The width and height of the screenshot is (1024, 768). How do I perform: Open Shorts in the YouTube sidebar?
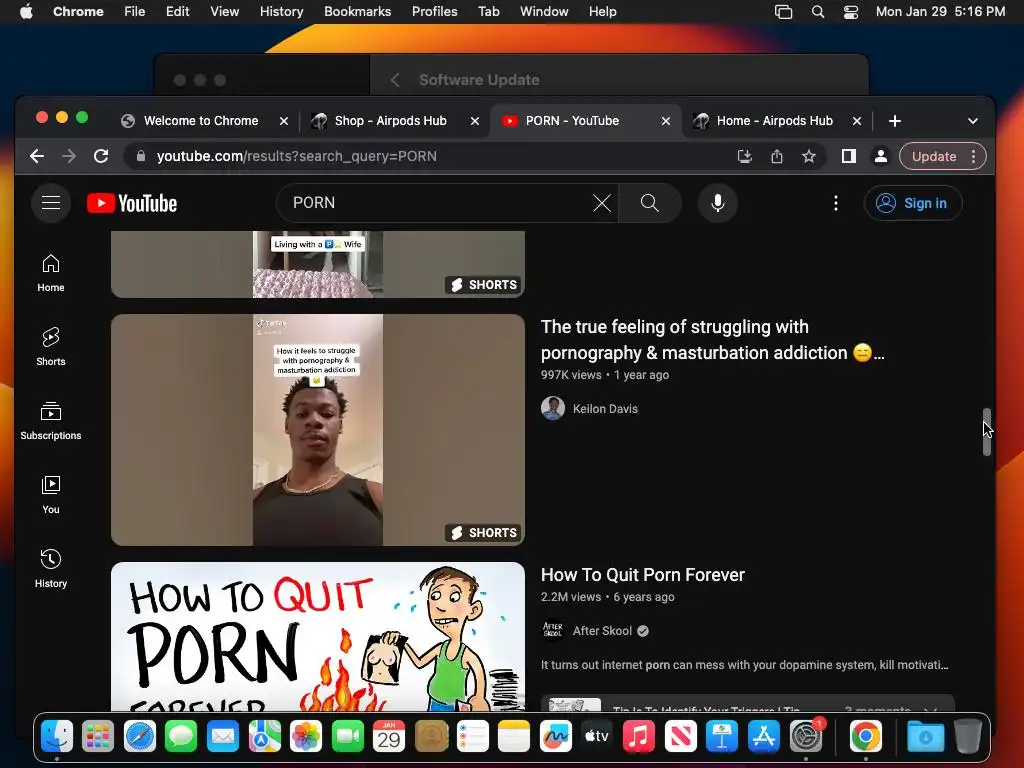click(x=51, y=347)
